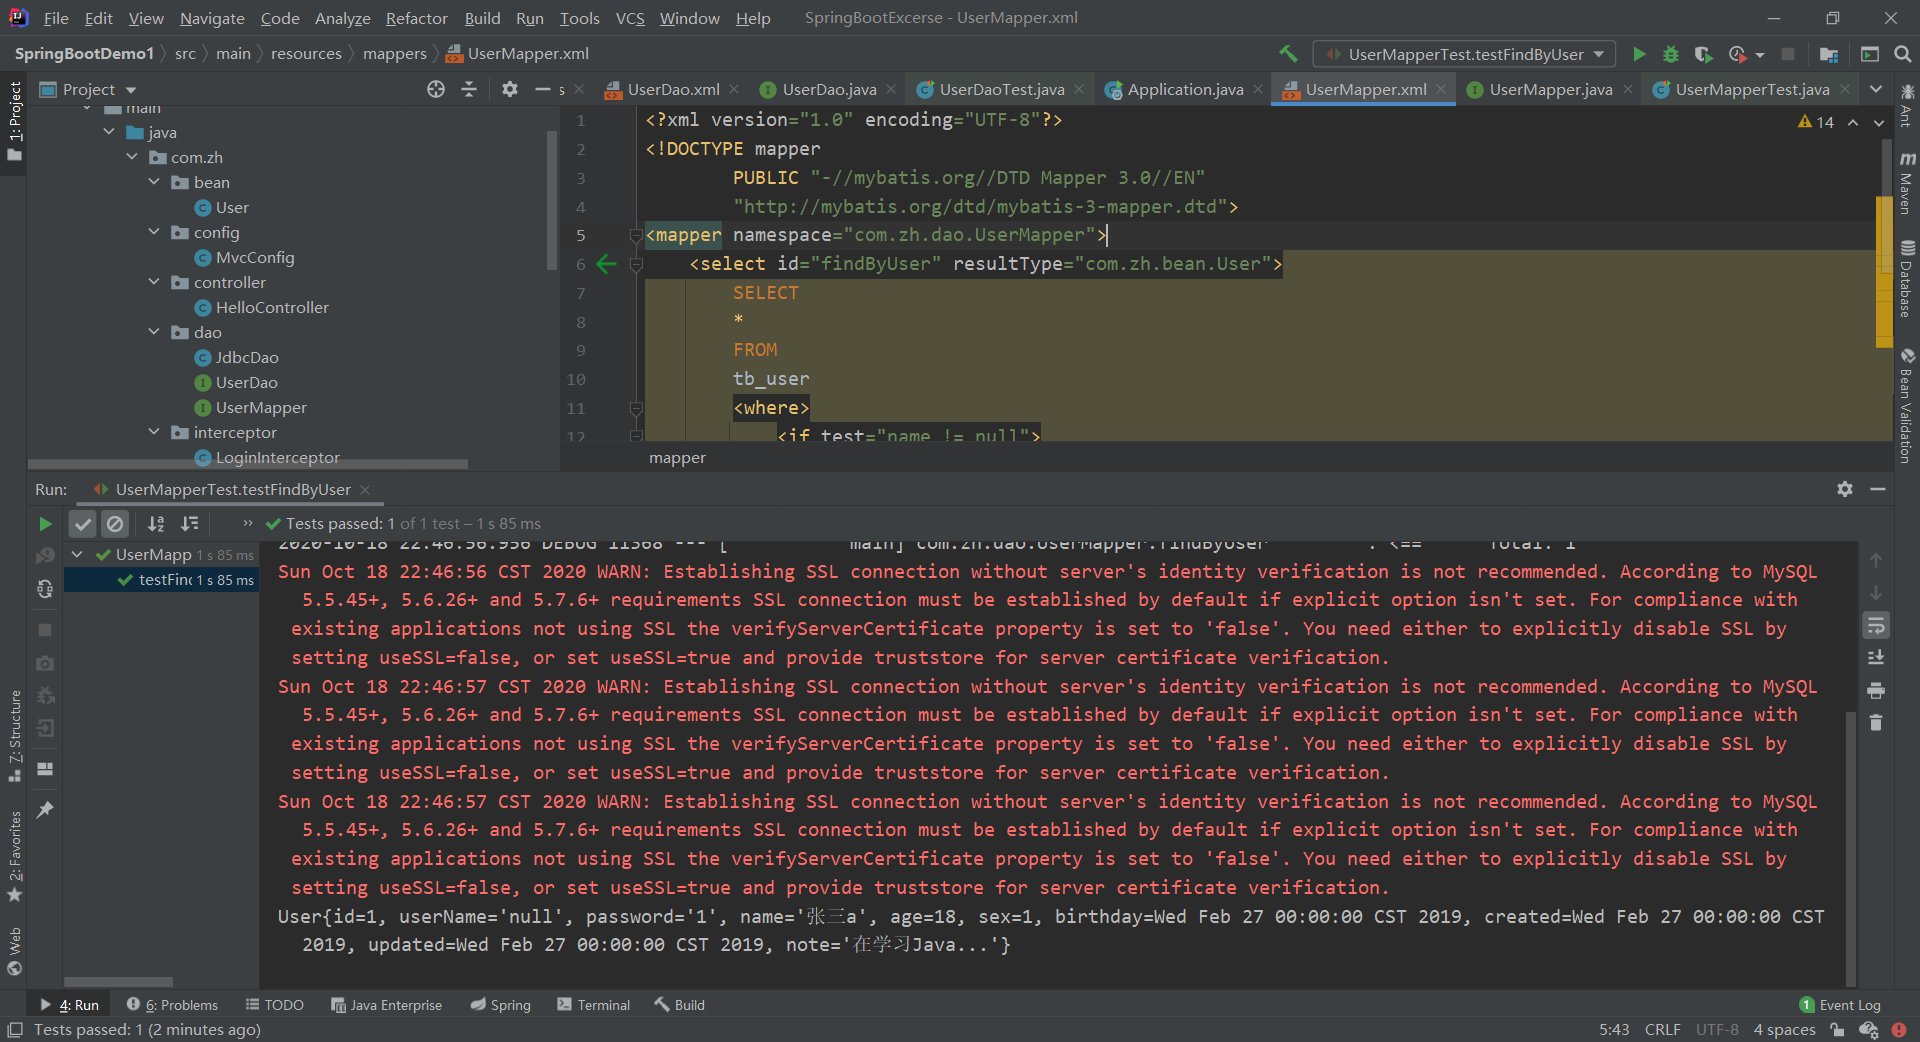Open the Problems tool window button
The image size is (1920, 1042).
coord(172,1005)
